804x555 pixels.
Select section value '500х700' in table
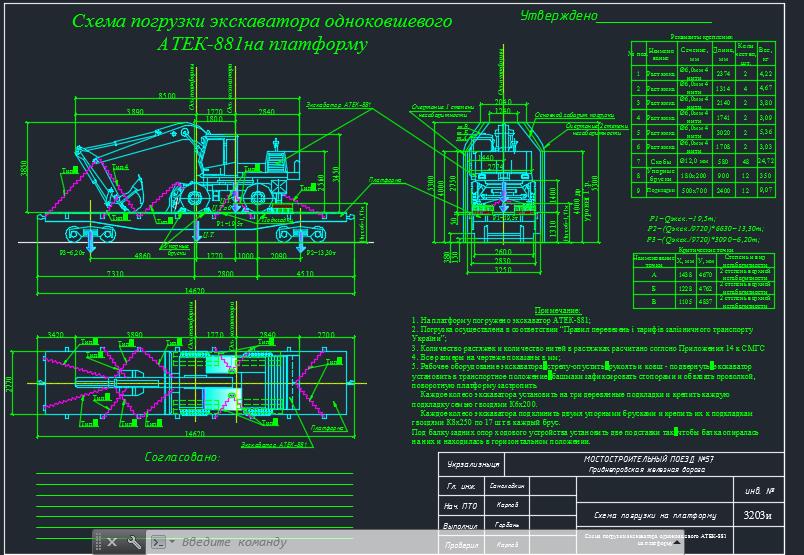point(693,190)
